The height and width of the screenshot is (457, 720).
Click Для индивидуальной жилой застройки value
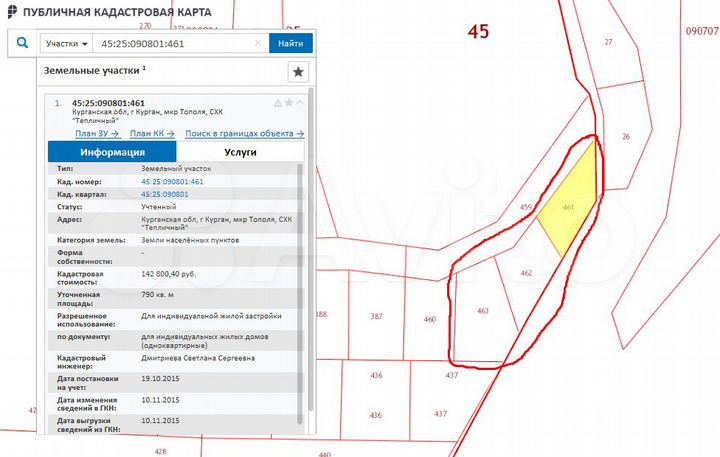211,316
